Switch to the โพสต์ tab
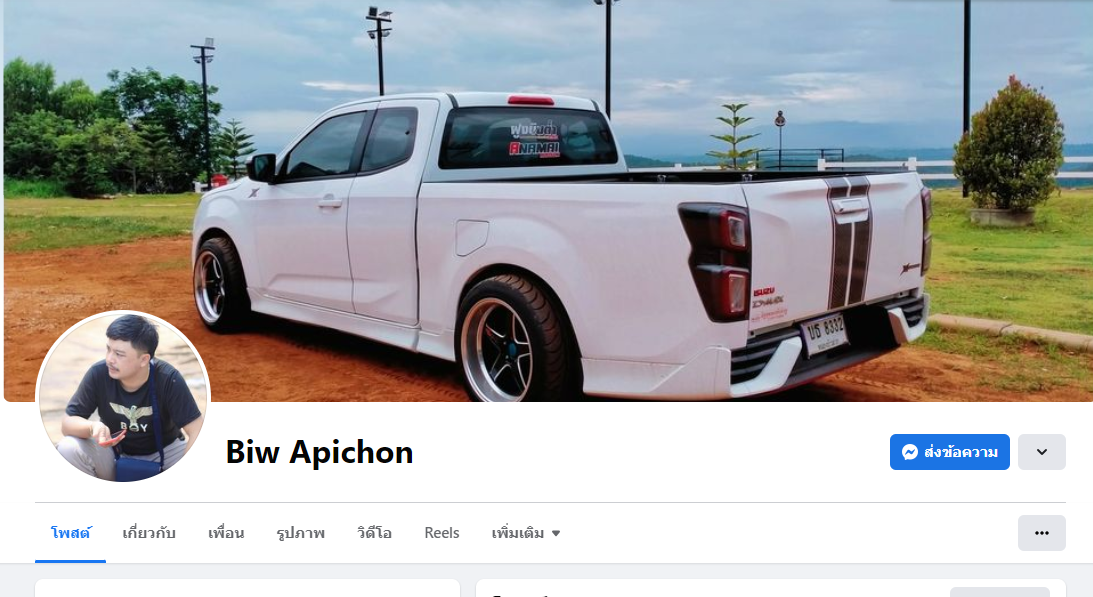Screen dimensions: 1093x597 point(70,533)
